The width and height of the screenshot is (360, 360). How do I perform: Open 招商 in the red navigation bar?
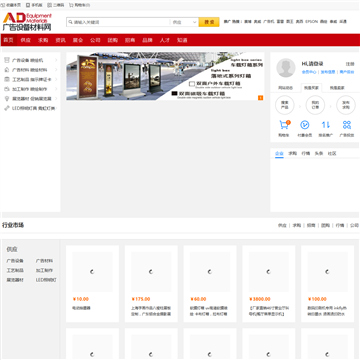(130, 40)
